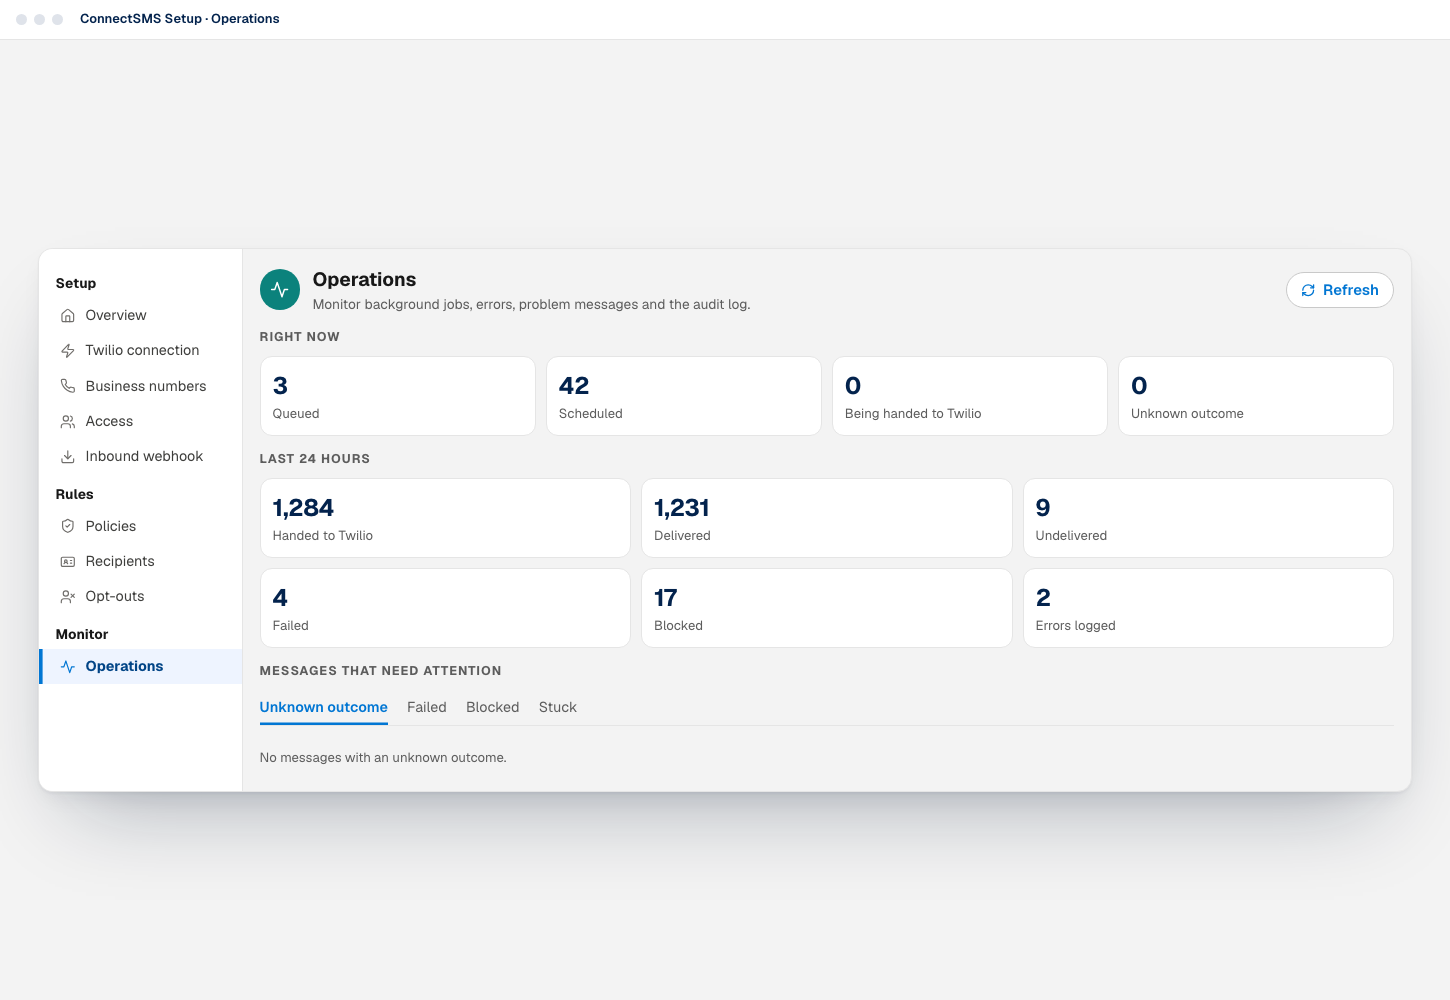Show the Stuck messages tab
1450x1000 pixels.
[x=558, y=707]
